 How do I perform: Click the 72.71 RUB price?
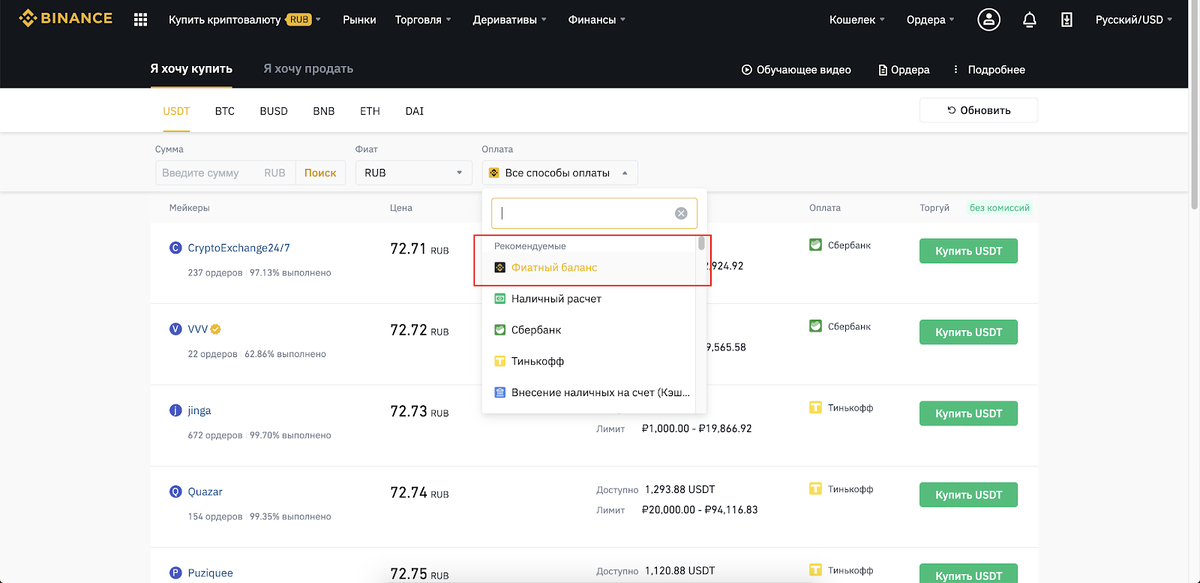click(x=419, y=248)
